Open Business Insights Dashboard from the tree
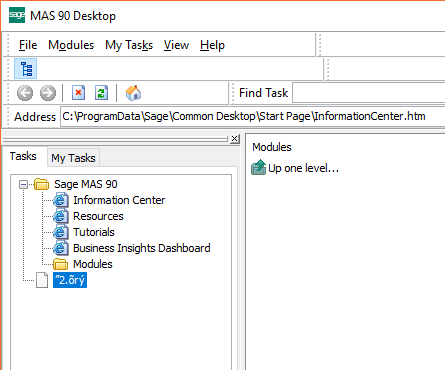 pyautogui.click(x=142, y=248)
